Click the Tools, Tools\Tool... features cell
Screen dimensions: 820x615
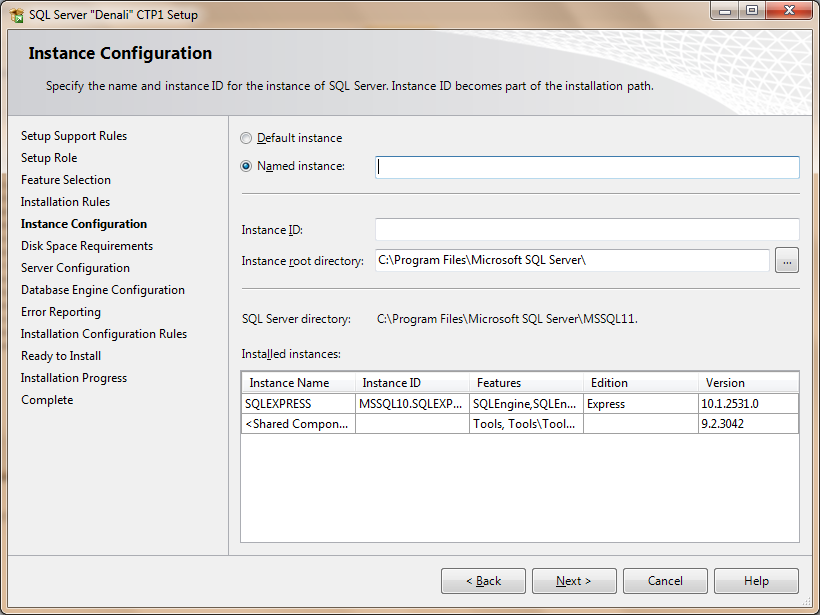[526, 424]
